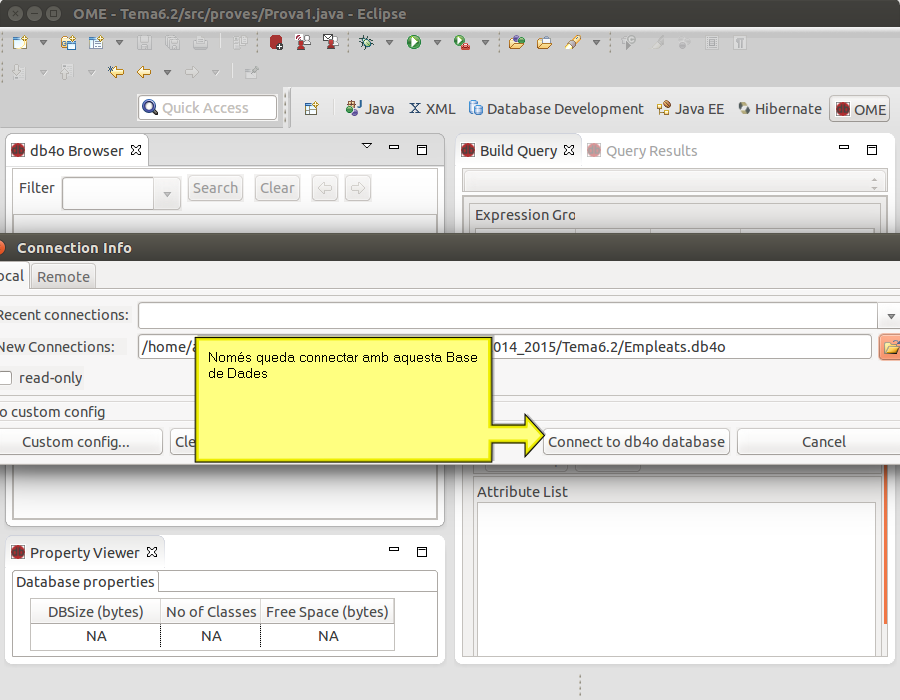Open the External Tools dropdown arrow

pos(485,42)
